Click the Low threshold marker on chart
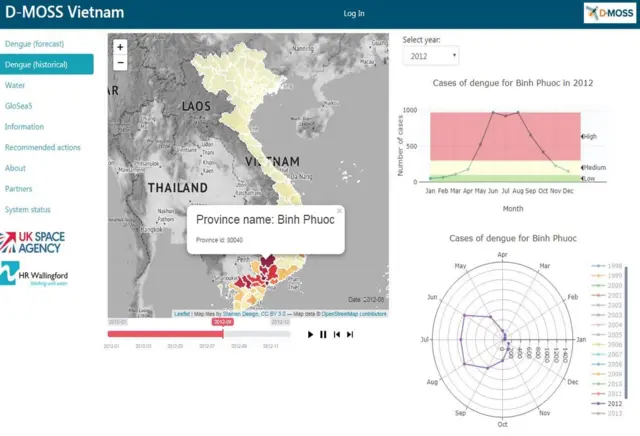Viewport: 640px width, 436px height. [588, 179]
